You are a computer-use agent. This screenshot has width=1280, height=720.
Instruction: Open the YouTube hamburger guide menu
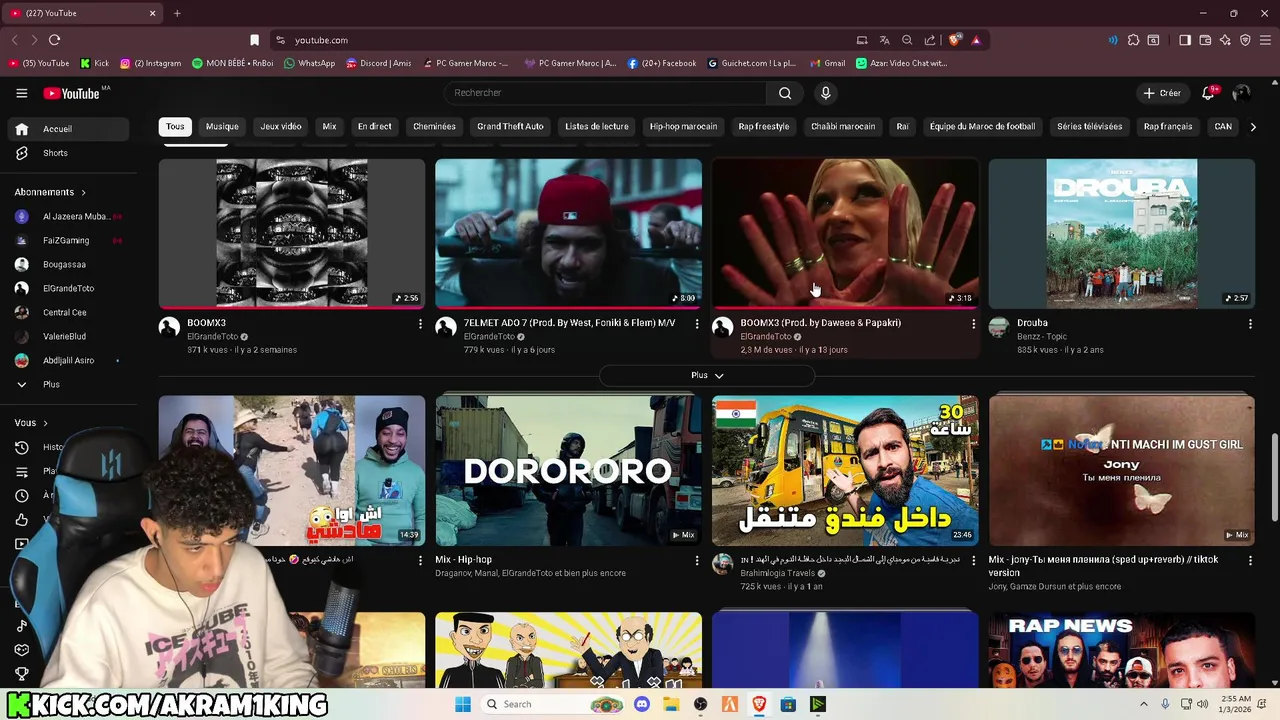(21, 93)
